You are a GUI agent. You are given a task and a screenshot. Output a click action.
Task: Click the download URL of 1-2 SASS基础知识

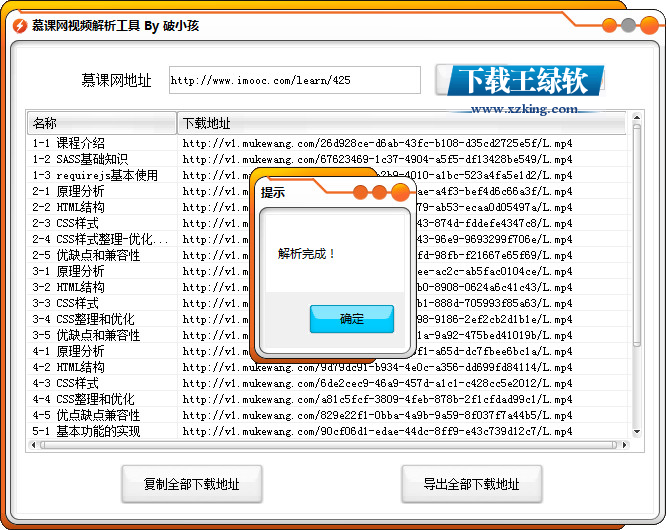pos(377,159)
